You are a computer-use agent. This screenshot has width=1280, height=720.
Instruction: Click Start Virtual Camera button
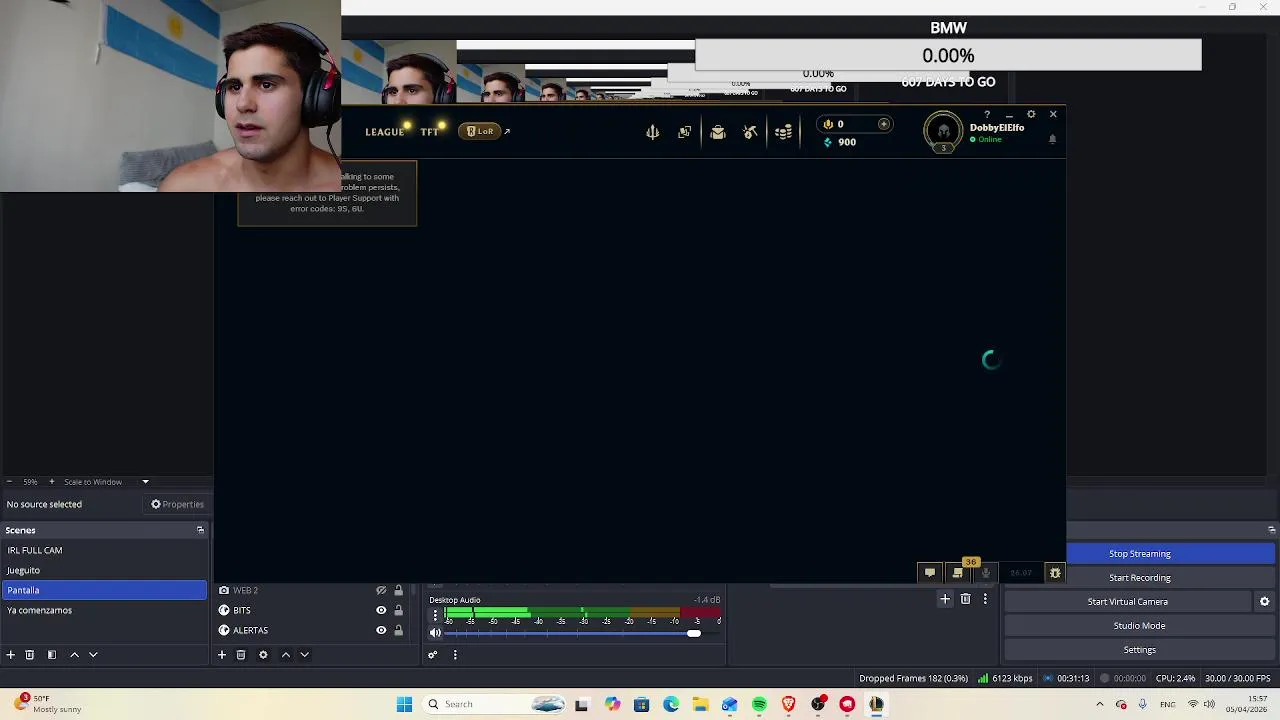[1127, 602]
